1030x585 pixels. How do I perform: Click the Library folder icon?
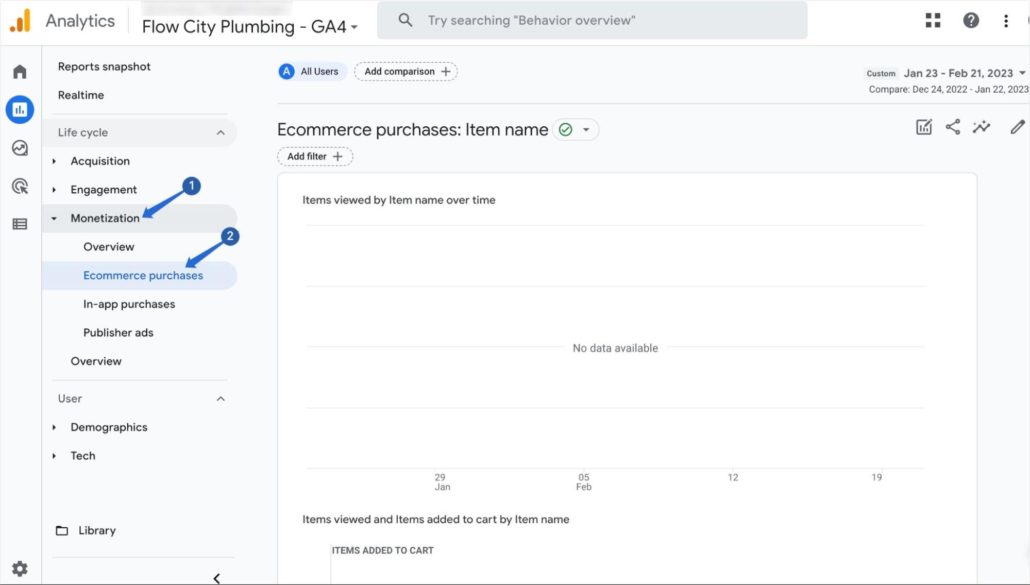[x=62, y=531]
